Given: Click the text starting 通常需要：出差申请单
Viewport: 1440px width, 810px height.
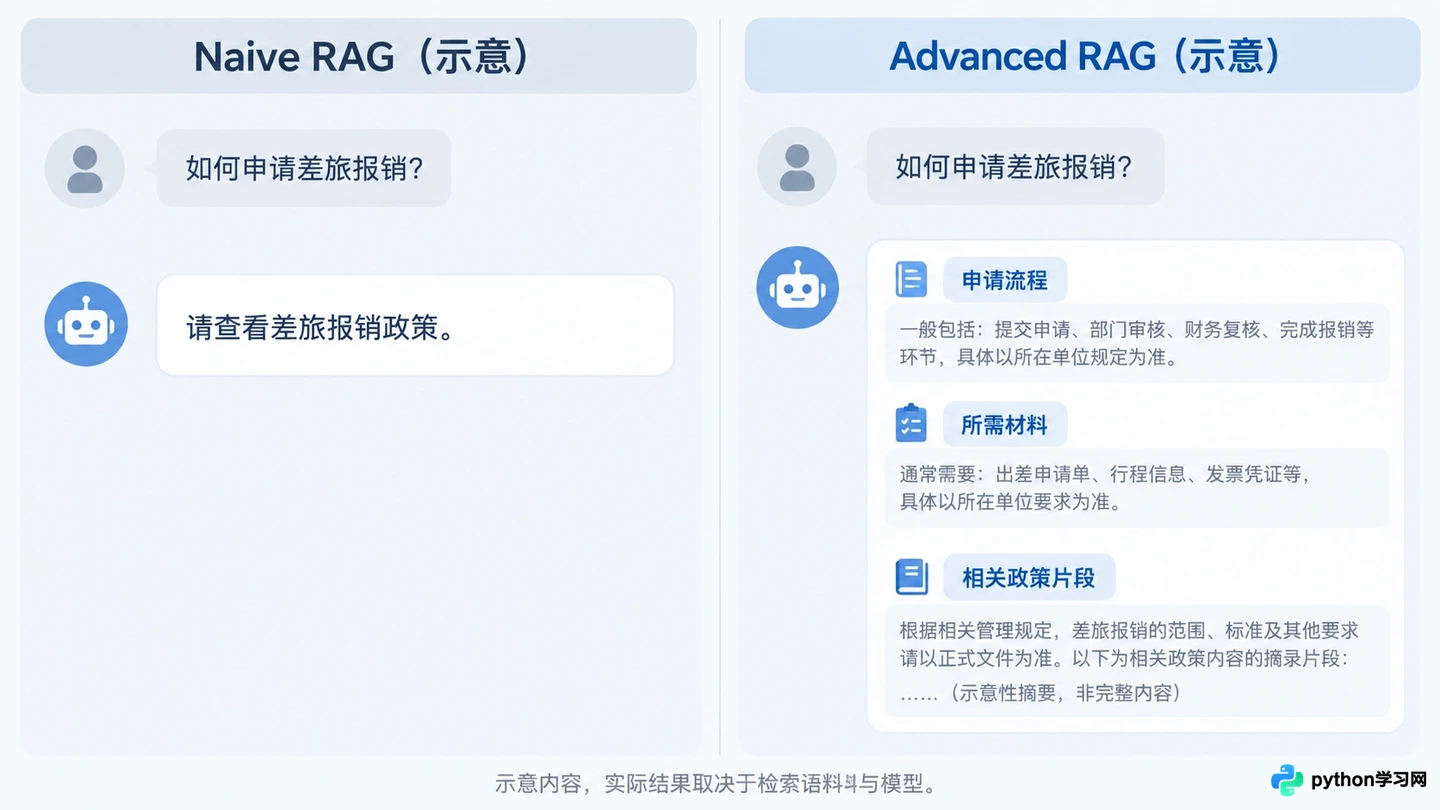Looking at the screenshot, I should click(1105, 488).
